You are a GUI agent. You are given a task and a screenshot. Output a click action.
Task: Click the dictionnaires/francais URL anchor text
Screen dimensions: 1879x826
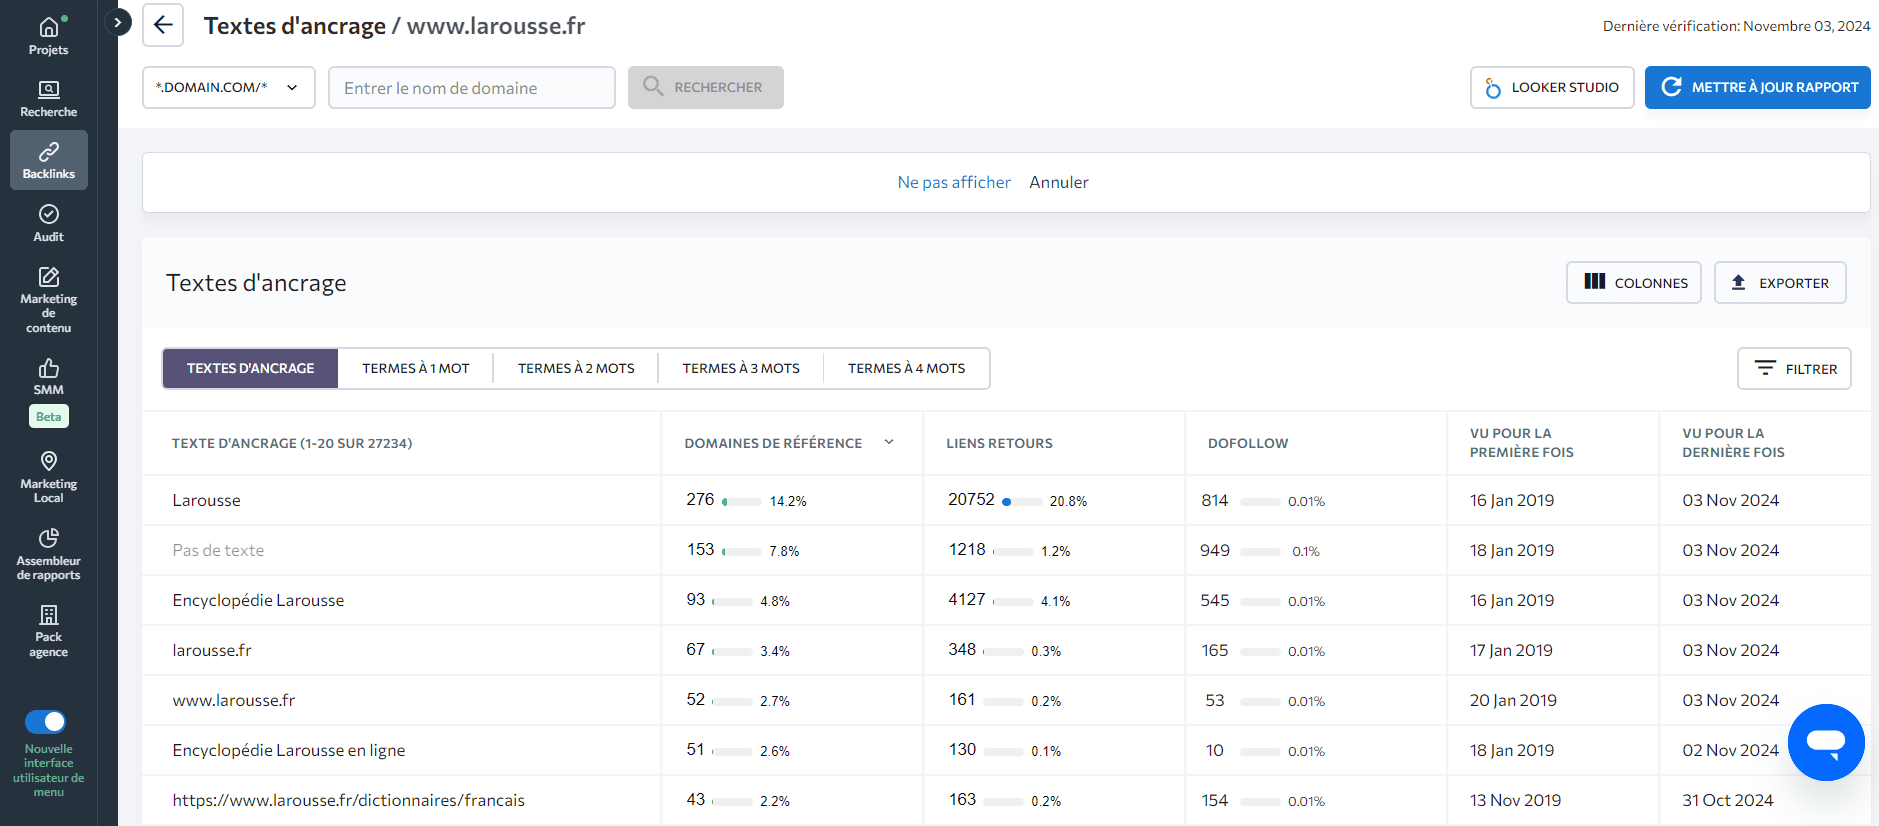pyautogui.click(x=348, y=800)
